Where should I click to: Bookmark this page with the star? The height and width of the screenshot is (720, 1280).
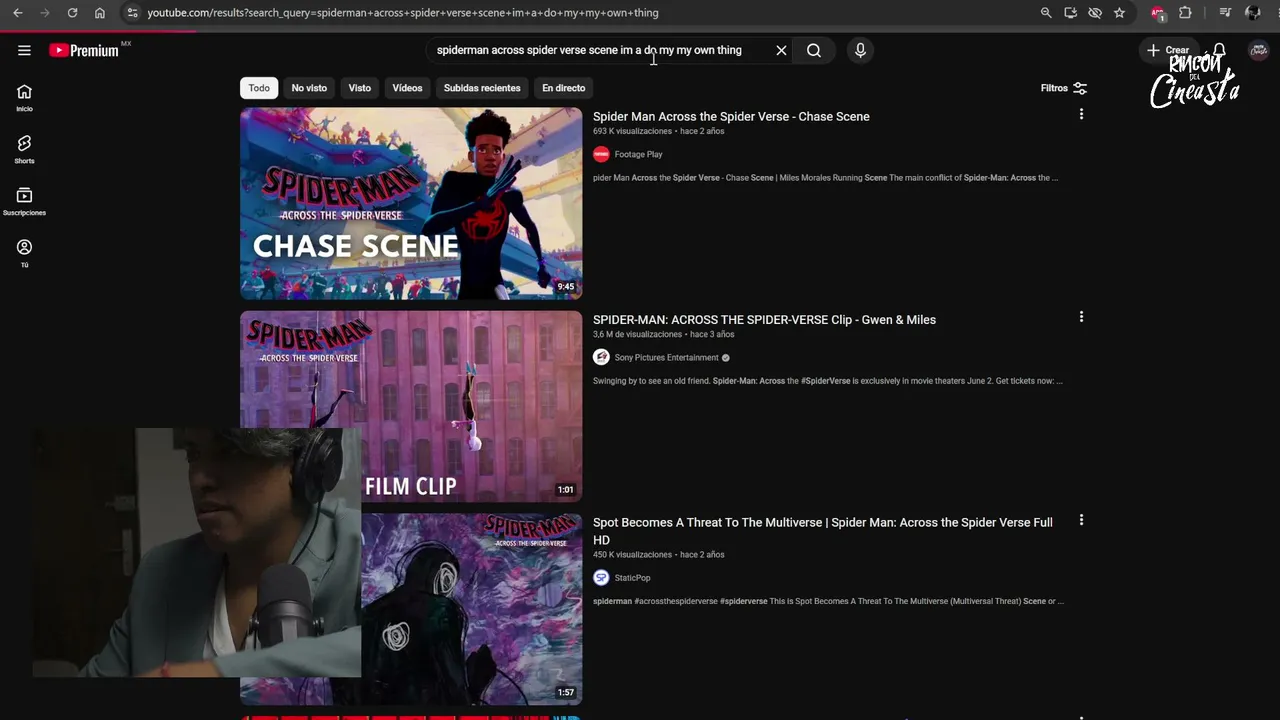(x=1119, y=13)
